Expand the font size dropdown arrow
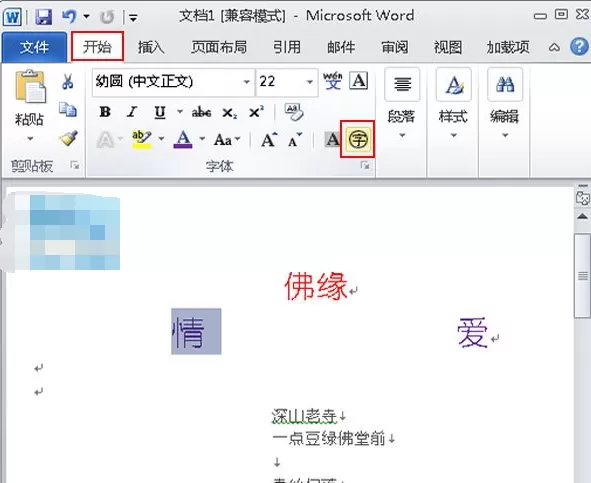Viewport: 591px width, 483px height. tap(310, 82)
